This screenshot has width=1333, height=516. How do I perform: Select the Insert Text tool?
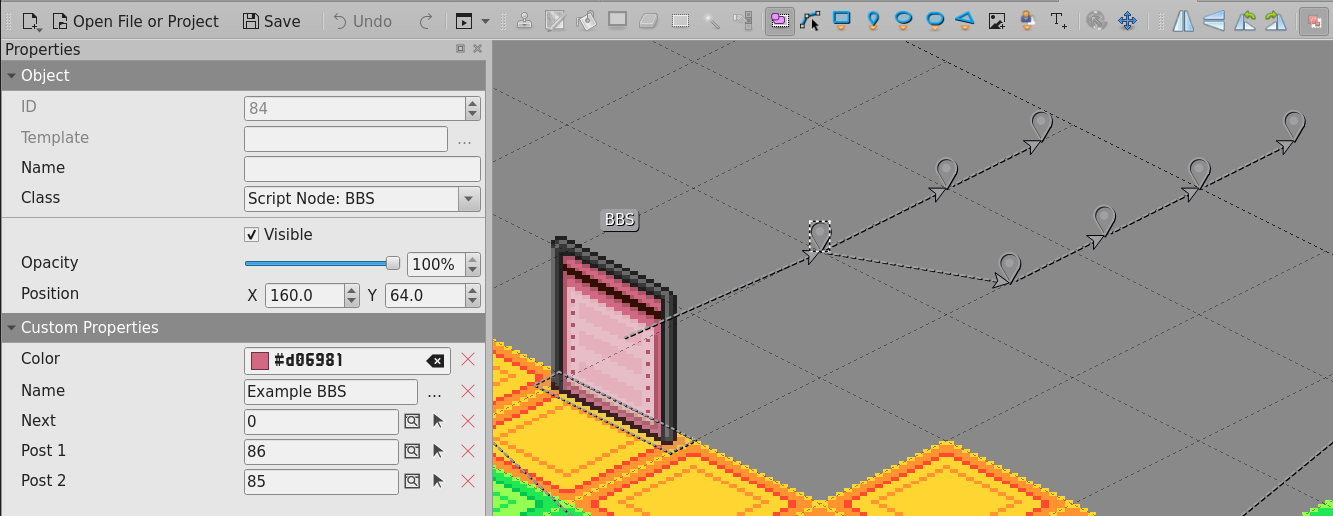1059,21
